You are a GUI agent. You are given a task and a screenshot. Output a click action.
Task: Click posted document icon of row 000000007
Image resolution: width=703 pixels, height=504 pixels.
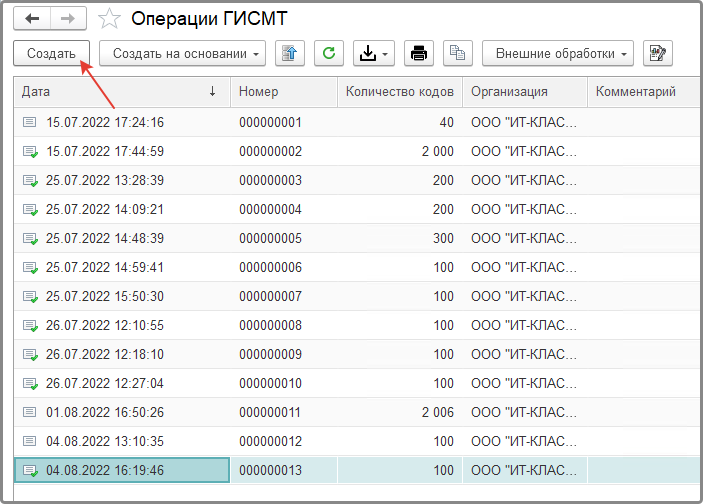(x=30, y=296)
